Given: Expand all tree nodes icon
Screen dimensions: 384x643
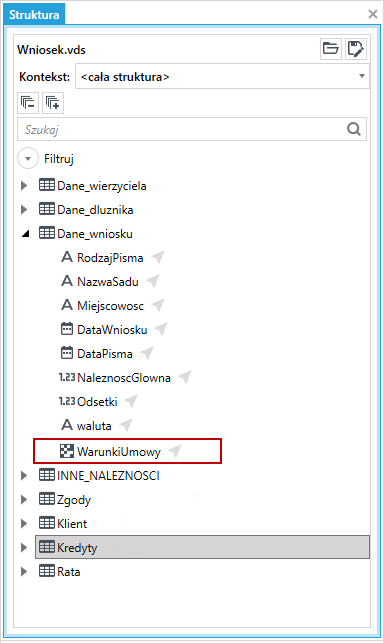Looking at the screenshot, I should (53, 103).
